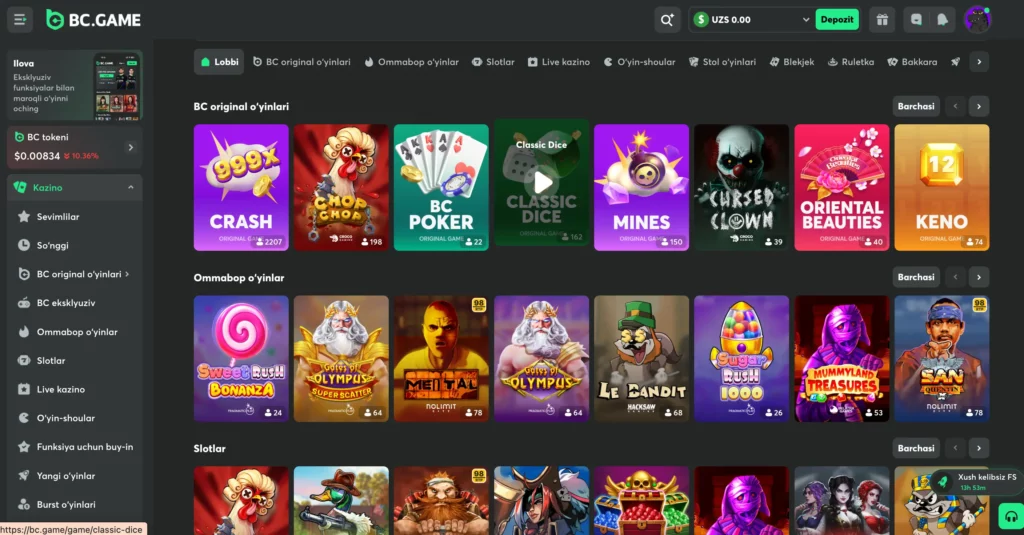Open the Le Bandit game thumbnail
The height and width of the screenshot is (535, 1024).
(641, 359)
